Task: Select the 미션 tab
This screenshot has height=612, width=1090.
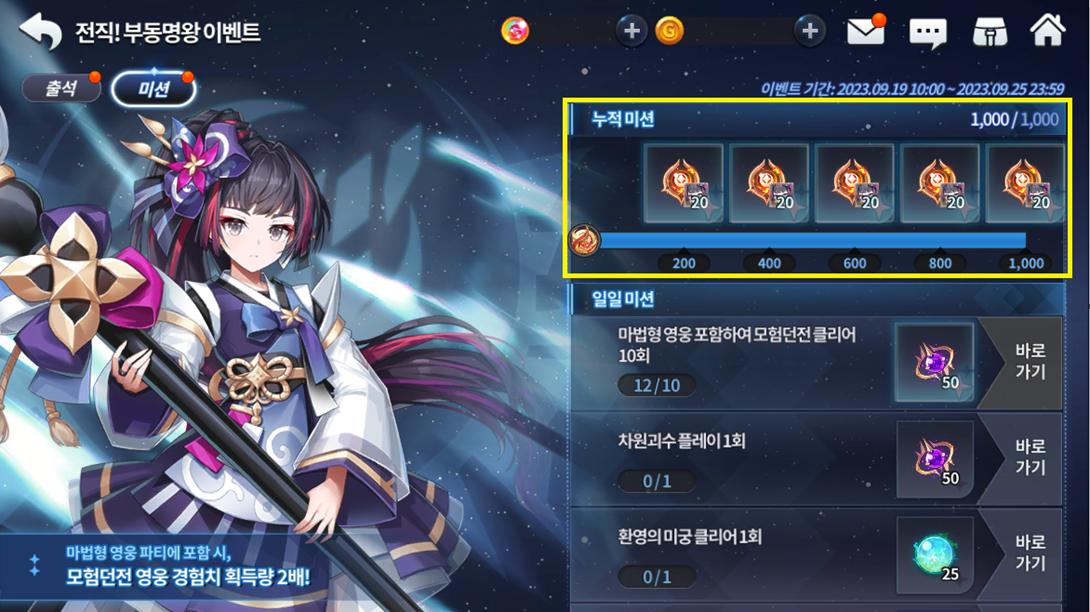Action: 154,89
